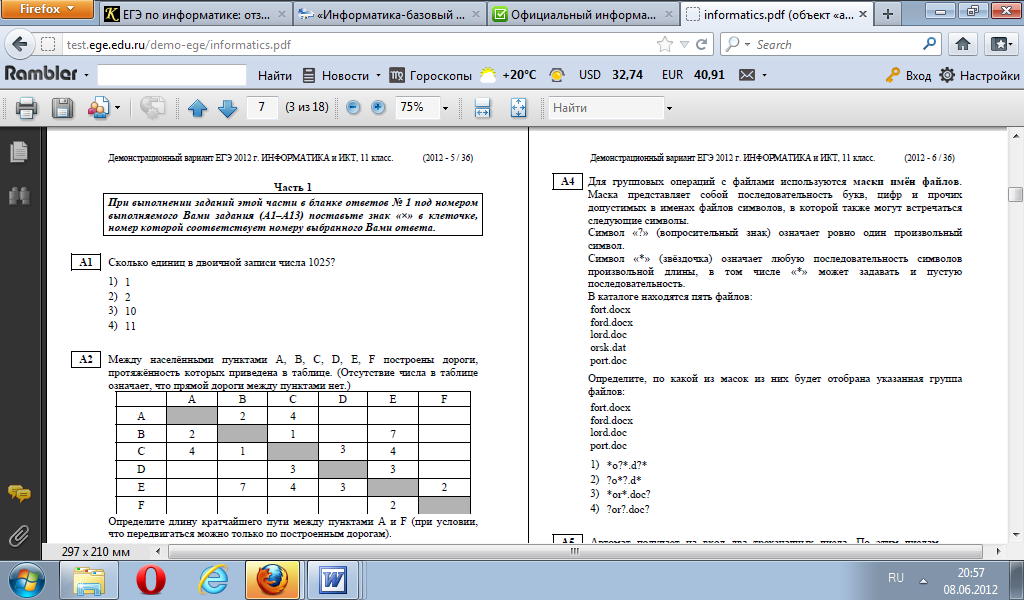
Task: Open the URL history dropdown arrow
Action: click(x=684, y=44)
